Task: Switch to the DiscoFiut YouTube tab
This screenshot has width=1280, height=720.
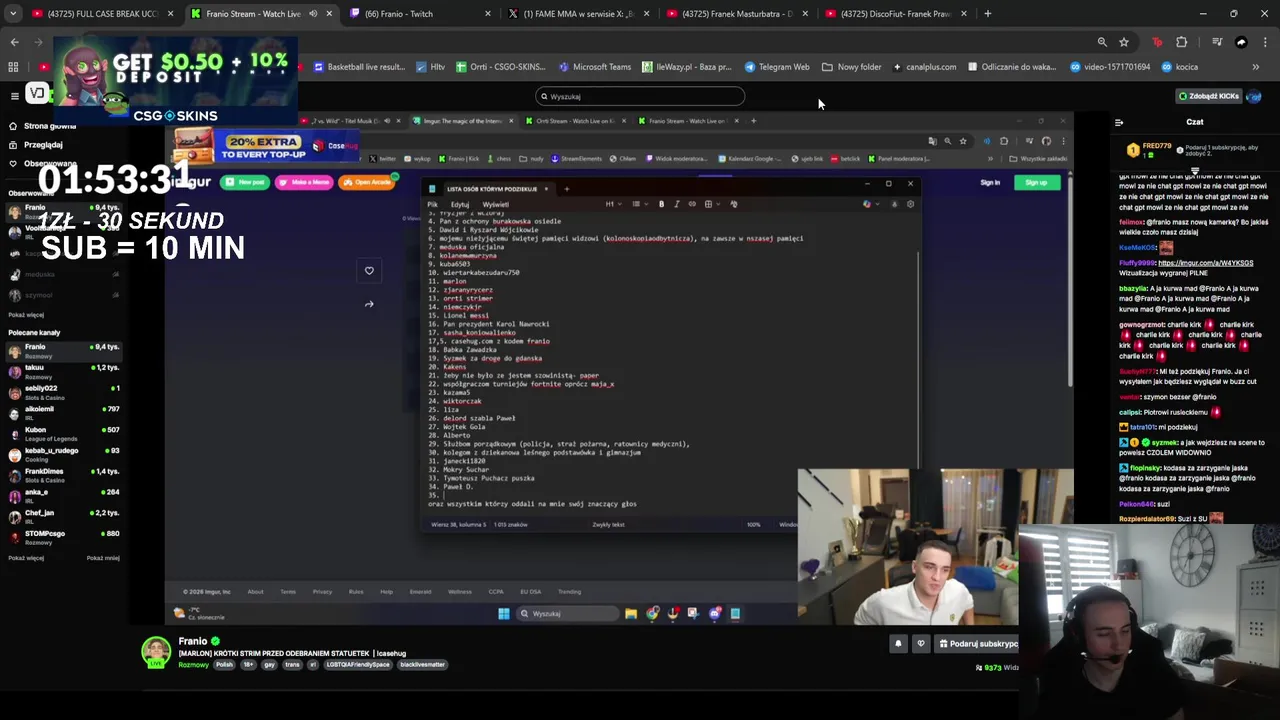Action: point(895,14)
